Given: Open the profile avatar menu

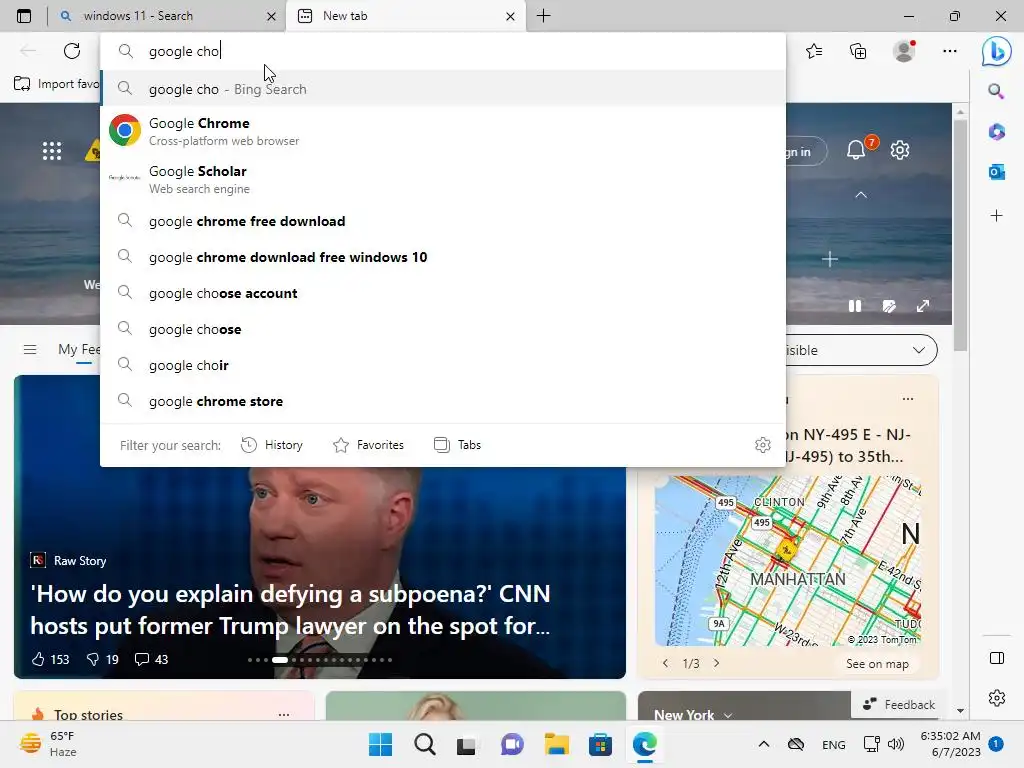Looking at the screenshot, I should [x=904, y=51].
